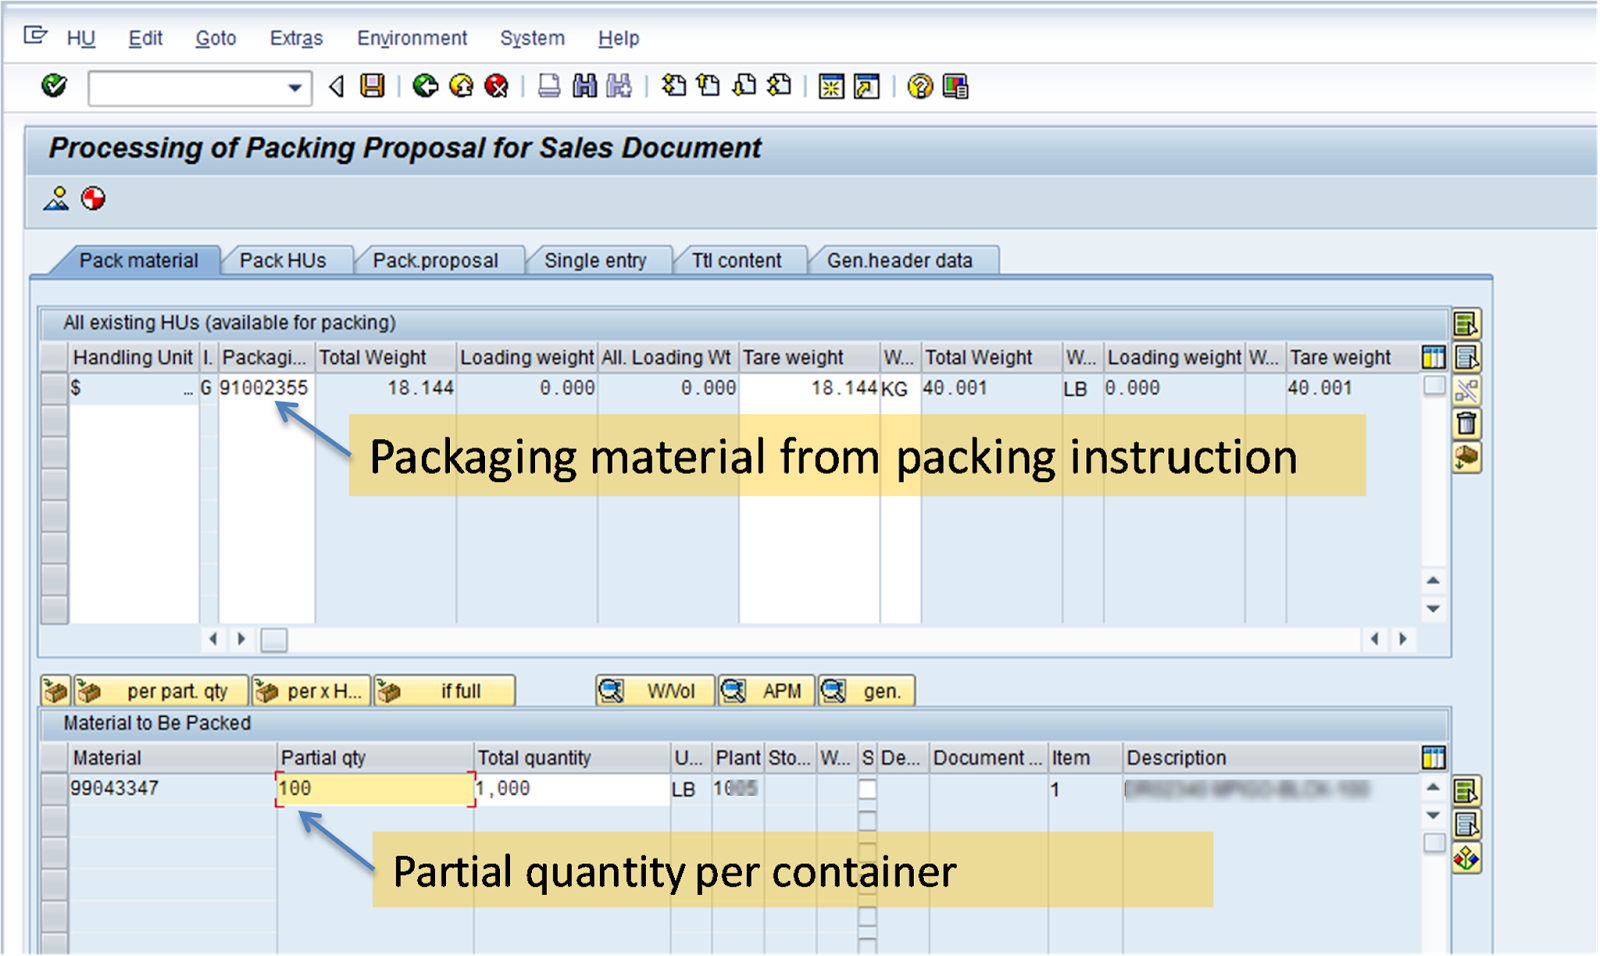Select the Create Handling Unit pack icon
The height and width of the screenshot is (956, 1600).
(x=55, y=690)
